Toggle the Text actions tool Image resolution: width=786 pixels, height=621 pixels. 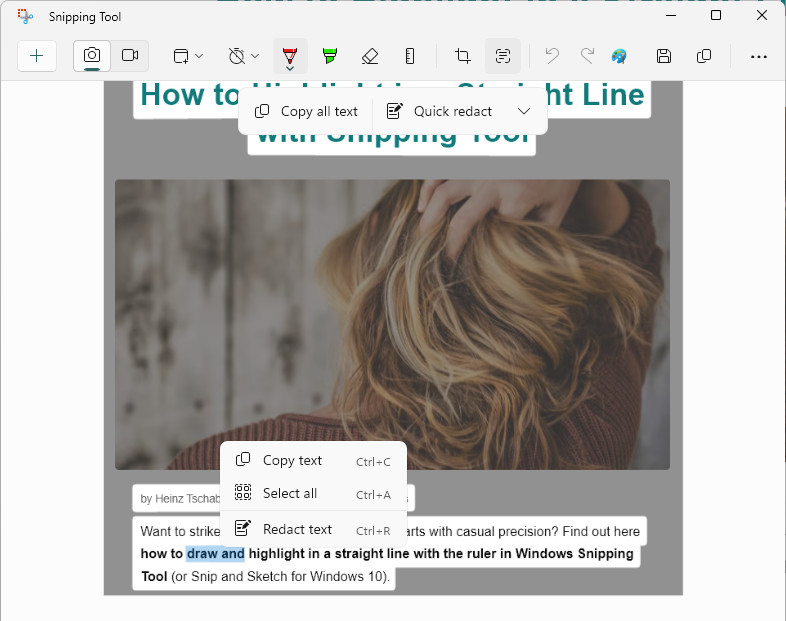503,56
